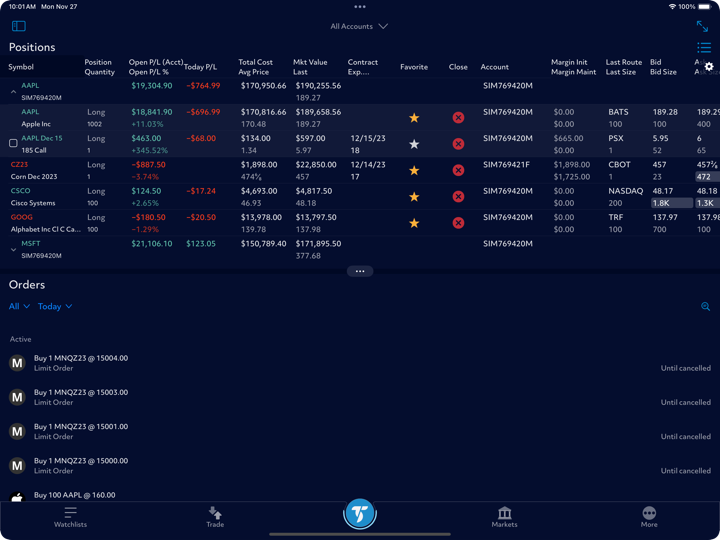
Task: Tap the fullscreen expand arrows icon
Action: [702, 26]
